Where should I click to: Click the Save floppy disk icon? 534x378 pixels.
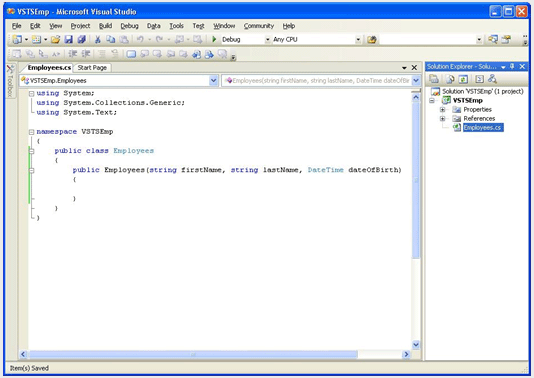(68, 40)
